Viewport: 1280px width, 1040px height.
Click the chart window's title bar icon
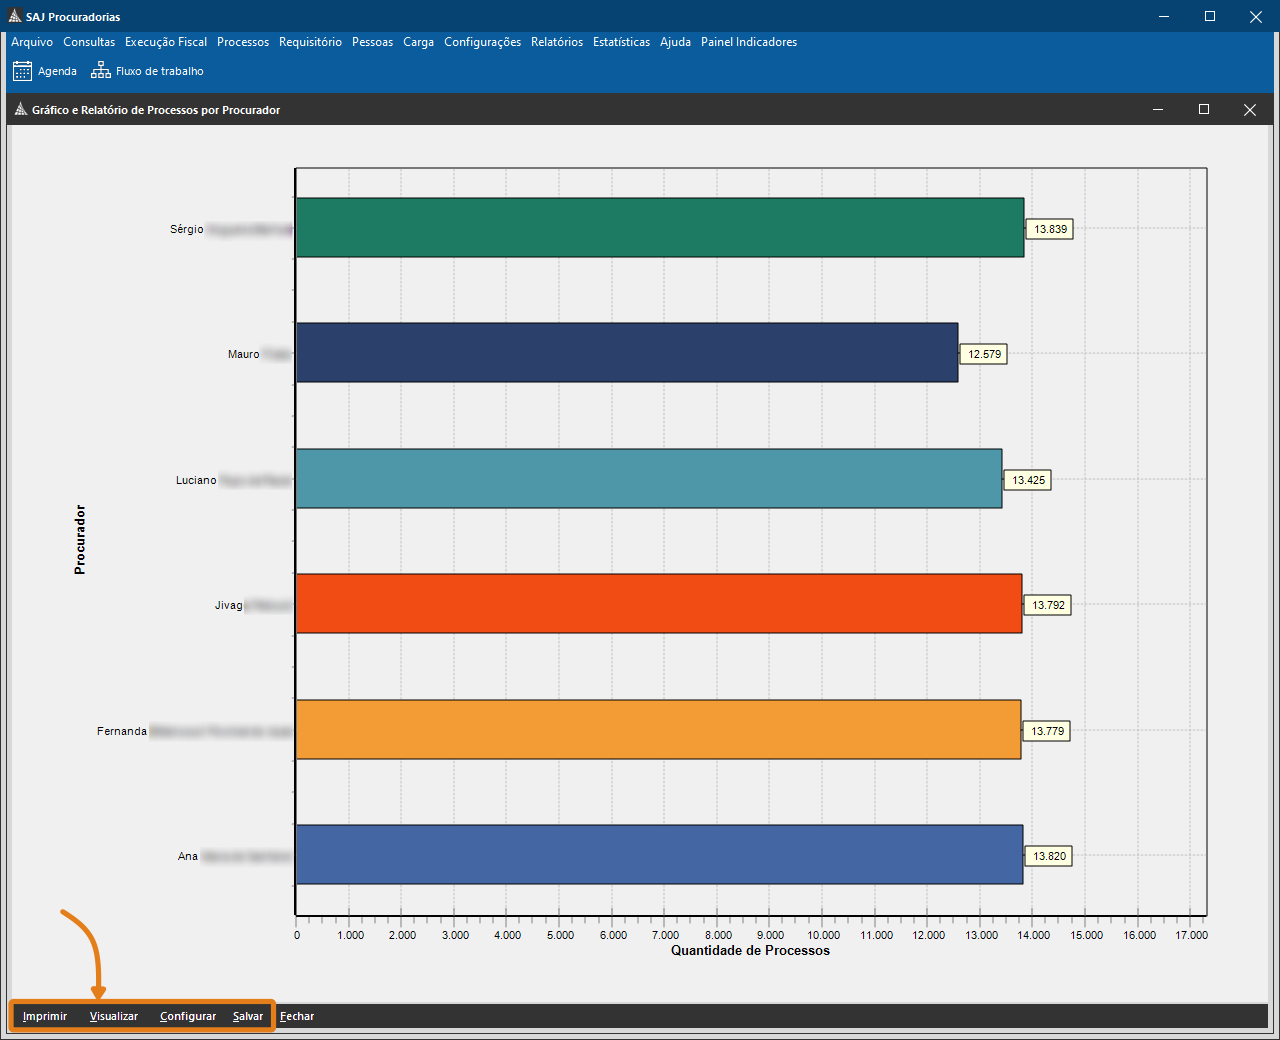click(x=21, y=110)
